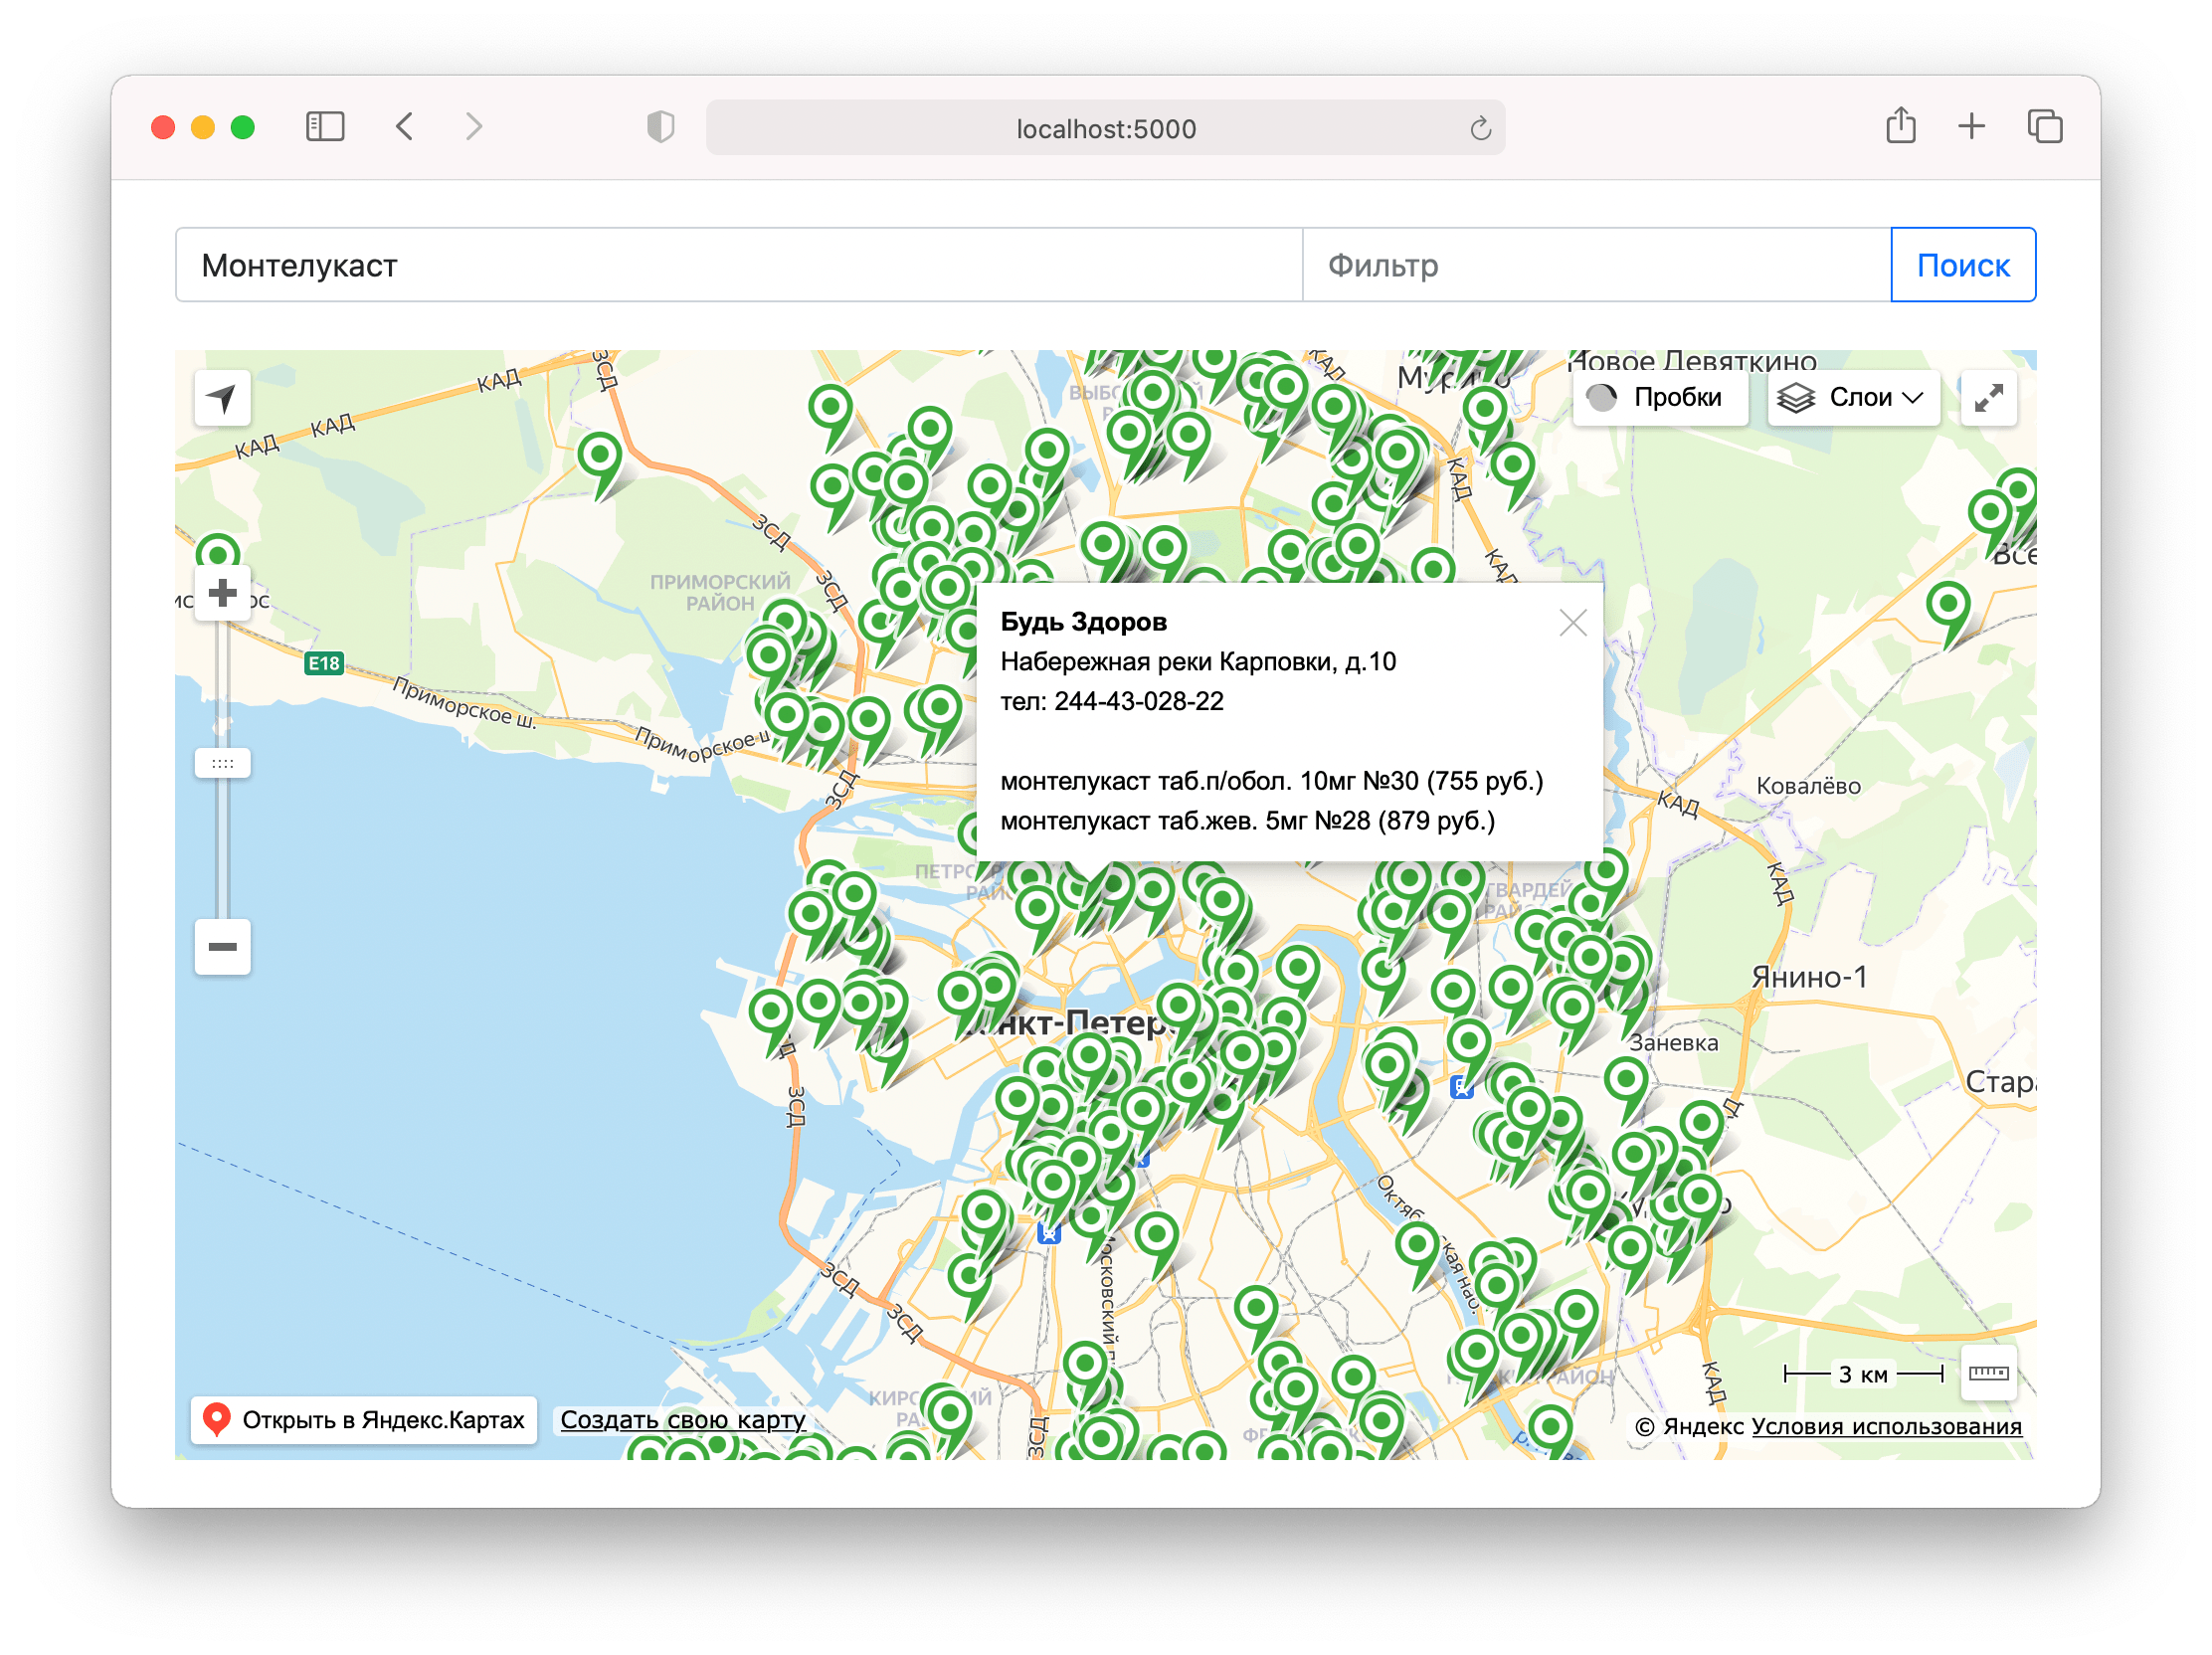This screenshot has height=1655, width=2212.
Task: Focus the Фильтр filter input field
Action: 1596,265
